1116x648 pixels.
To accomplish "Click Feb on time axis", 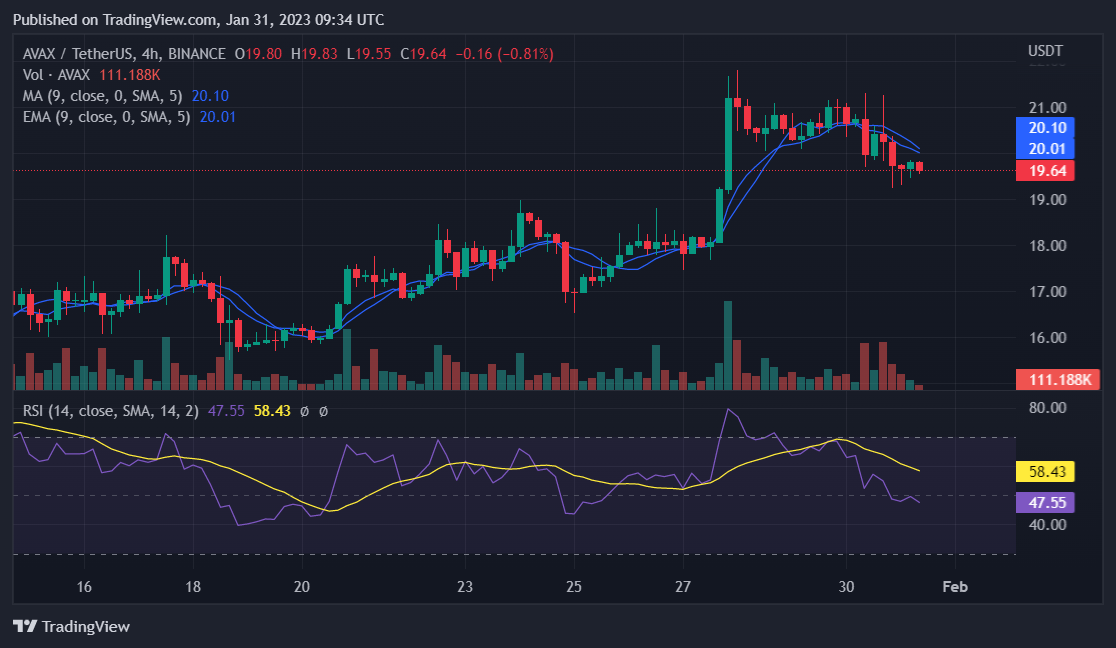I will point(955,587).
